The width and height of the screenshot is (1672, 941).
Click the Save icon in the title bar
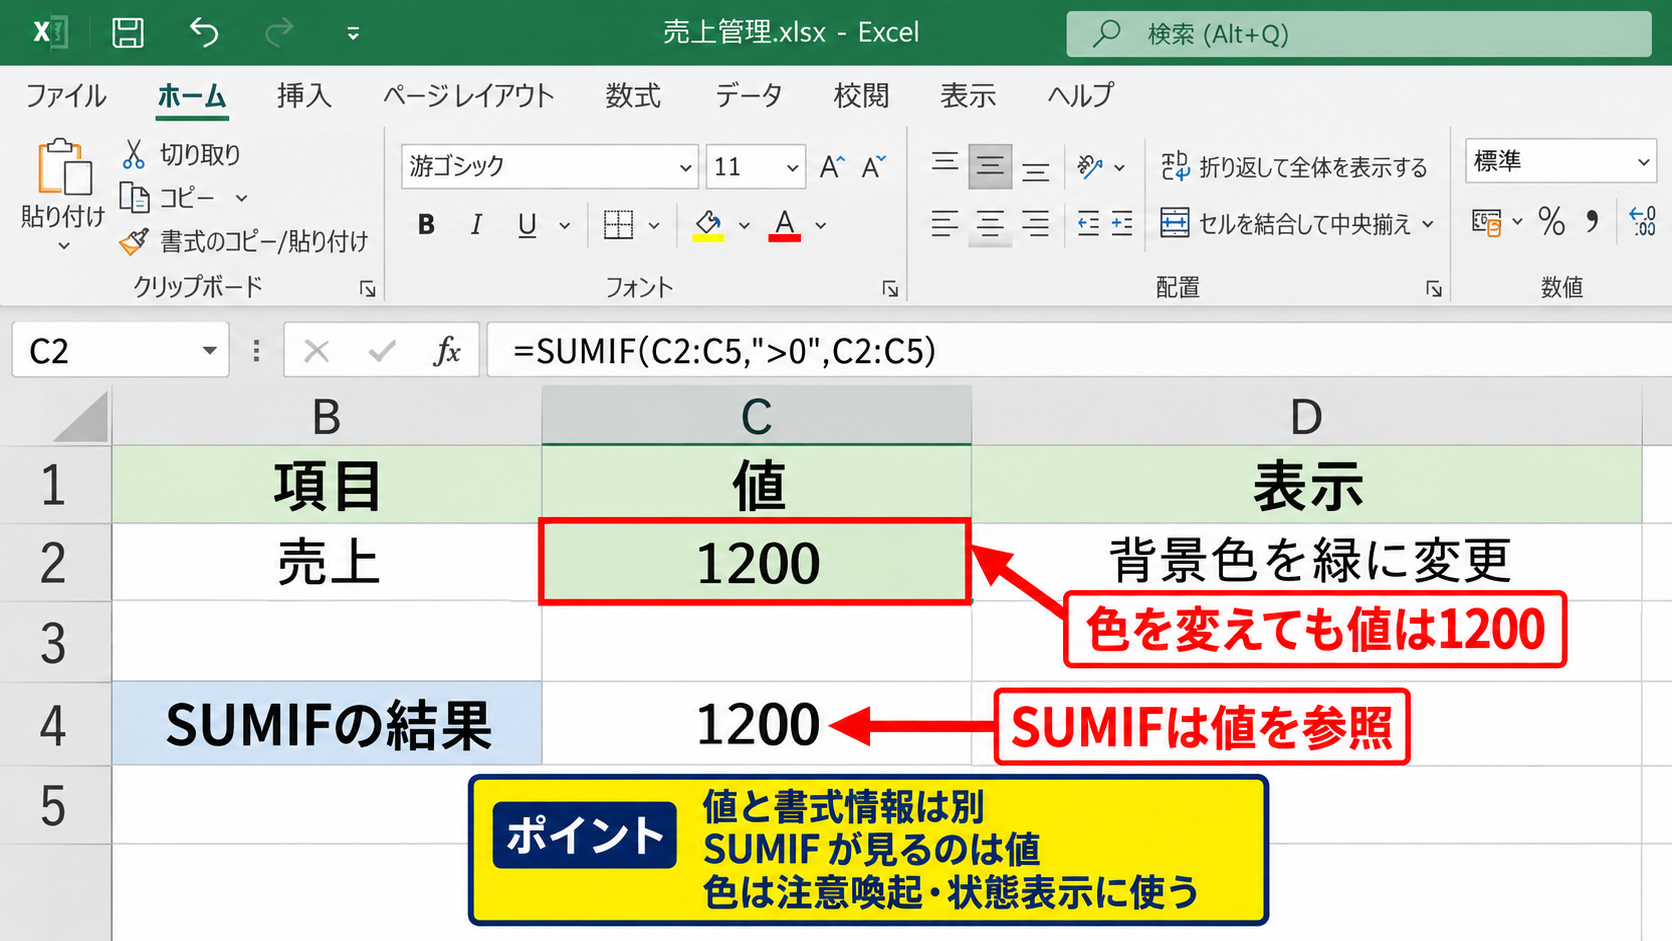pos(127,33)
